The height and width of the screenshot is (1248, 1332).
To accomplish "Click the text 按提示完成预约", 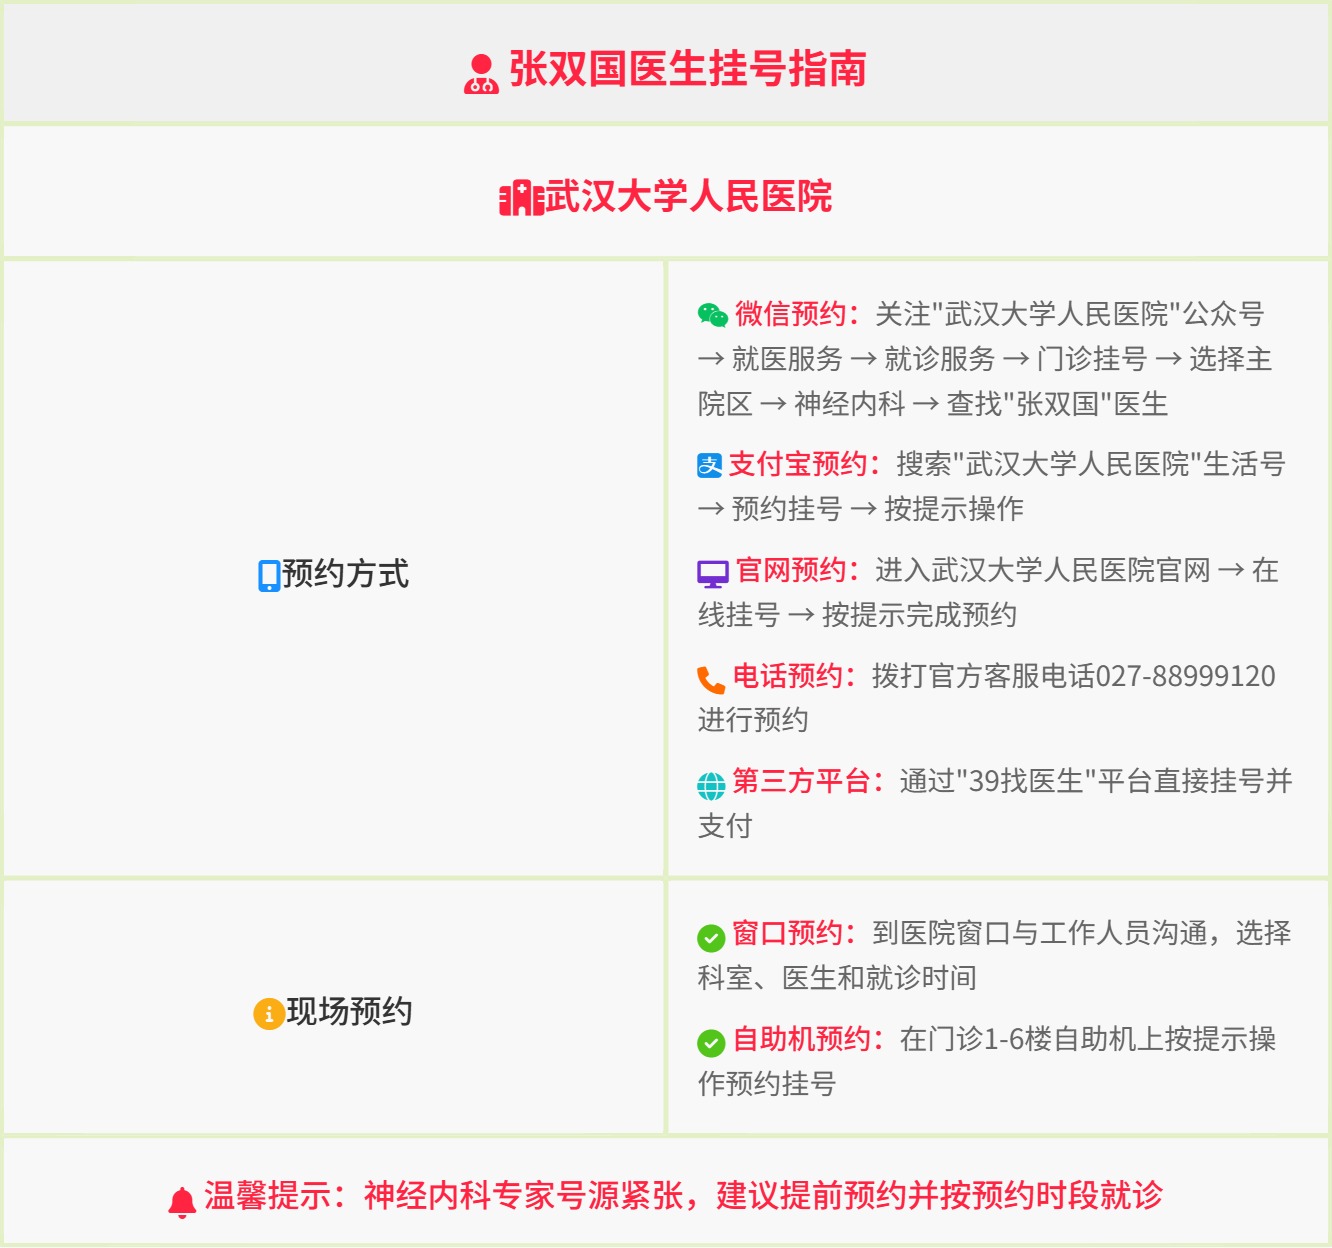I will pyautogui.click(x=919, y=615).
